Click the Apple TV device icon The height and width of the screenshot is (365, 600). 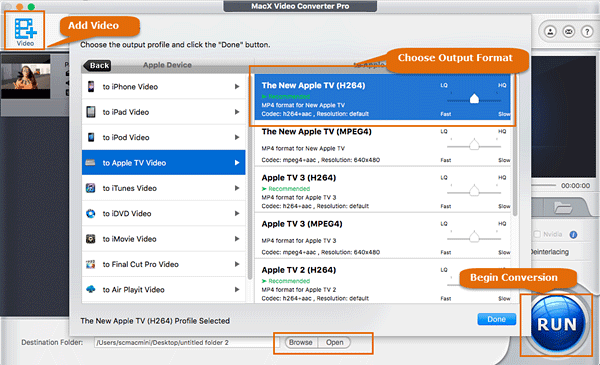point(90,163)
